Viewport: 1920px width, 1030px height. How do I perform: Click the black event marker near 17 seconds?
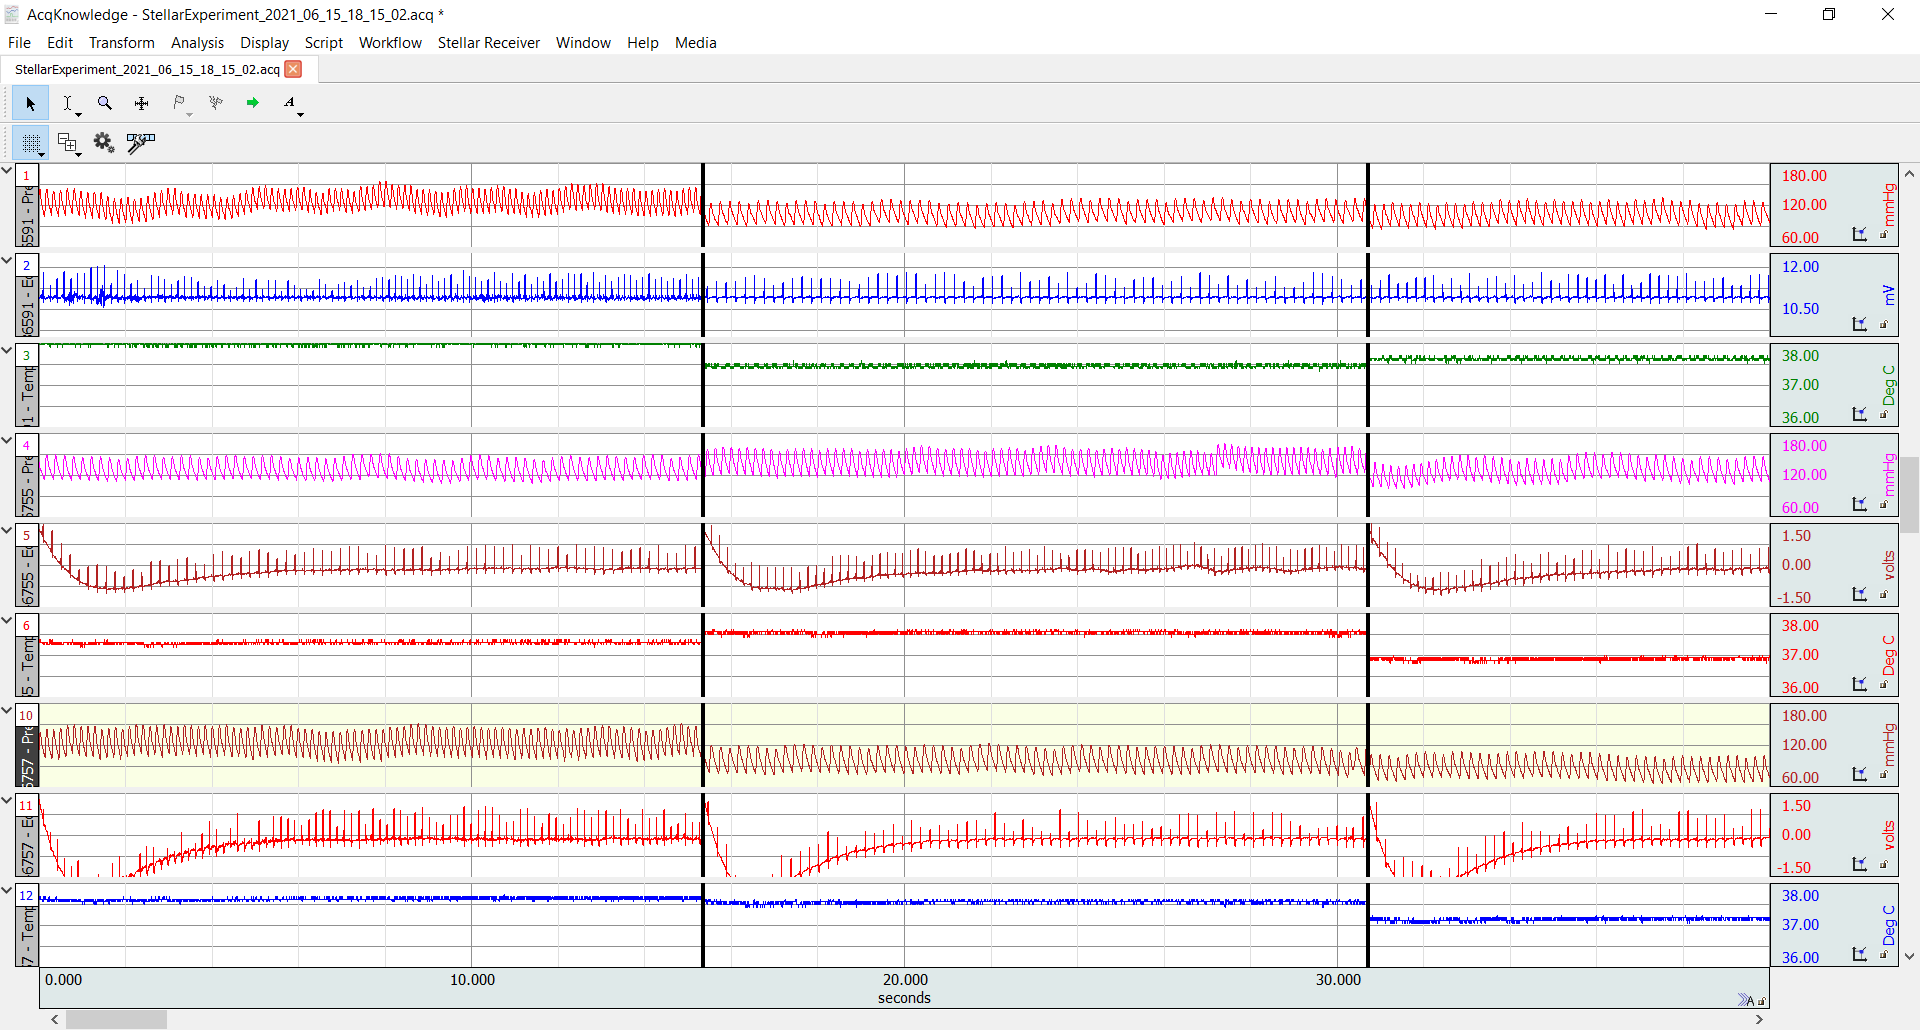(703, 560)
